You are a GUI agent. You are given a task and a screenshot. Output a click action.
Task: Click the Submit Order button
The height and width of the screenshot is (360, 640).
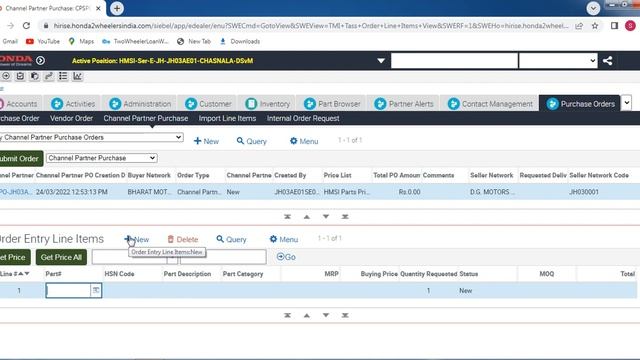pyautogui.click(x=21, y=158)
